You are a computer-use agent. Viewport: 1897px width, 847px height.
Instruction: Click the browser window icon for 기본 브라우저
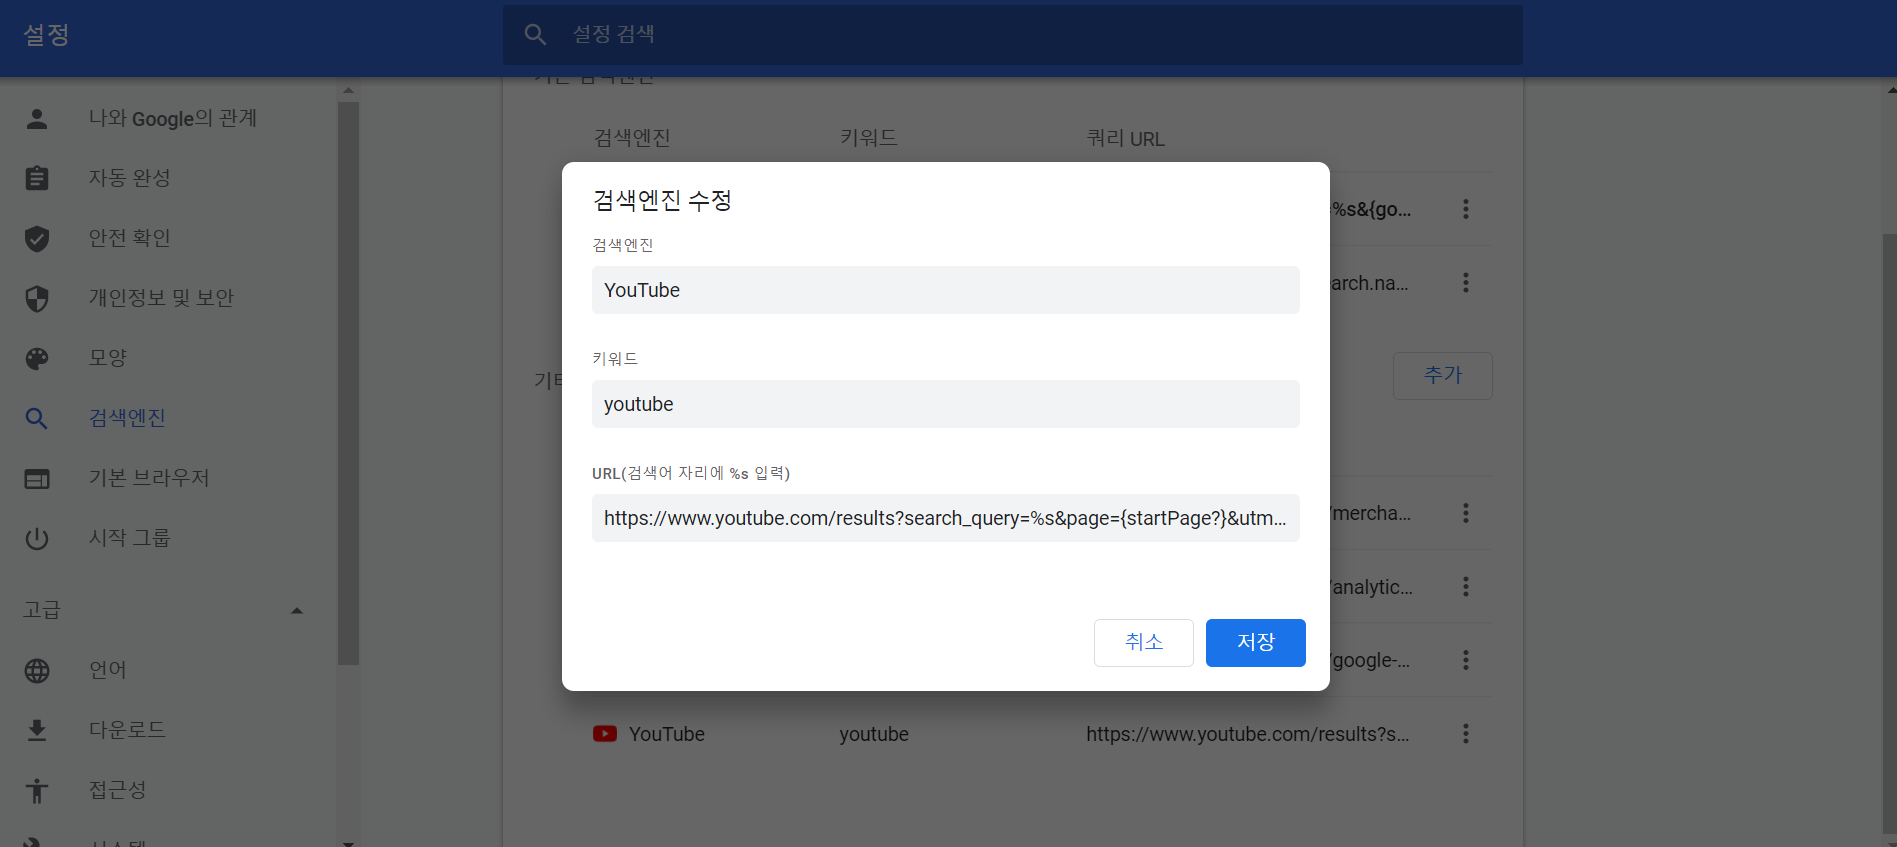click(x=37, y=479)
